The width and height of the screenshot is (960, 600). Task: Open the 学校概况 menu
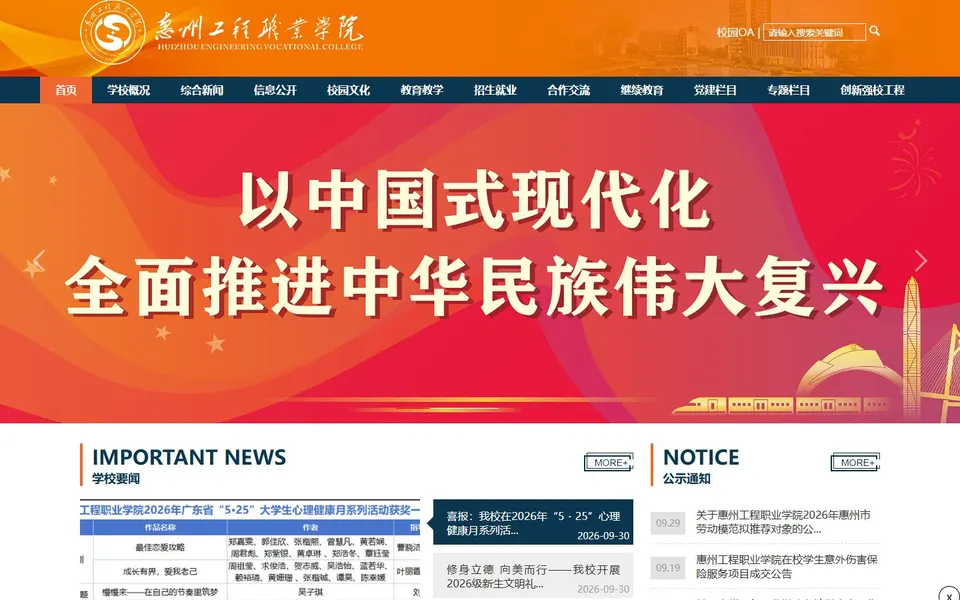(129, 90)
